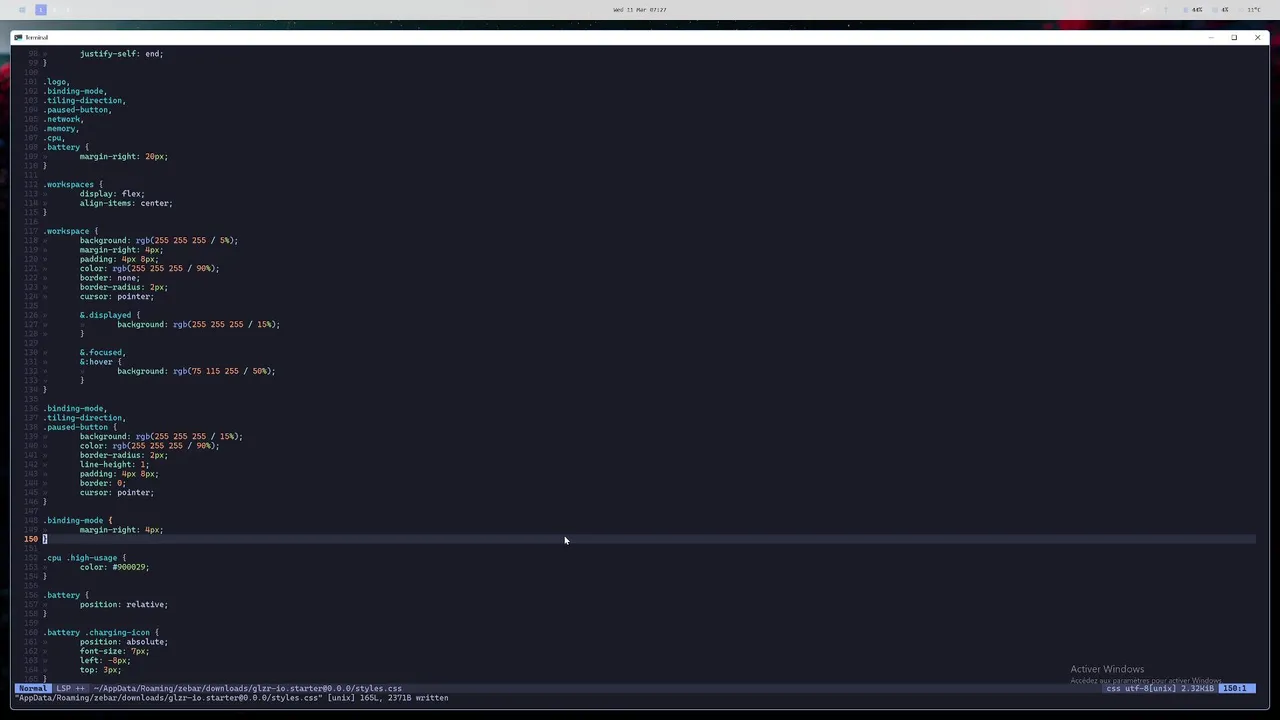Click the Normal mode indicator in statusline
The width and height of the screenshot is (1280, 720).
pyautogui.click(x=32, y=688)
